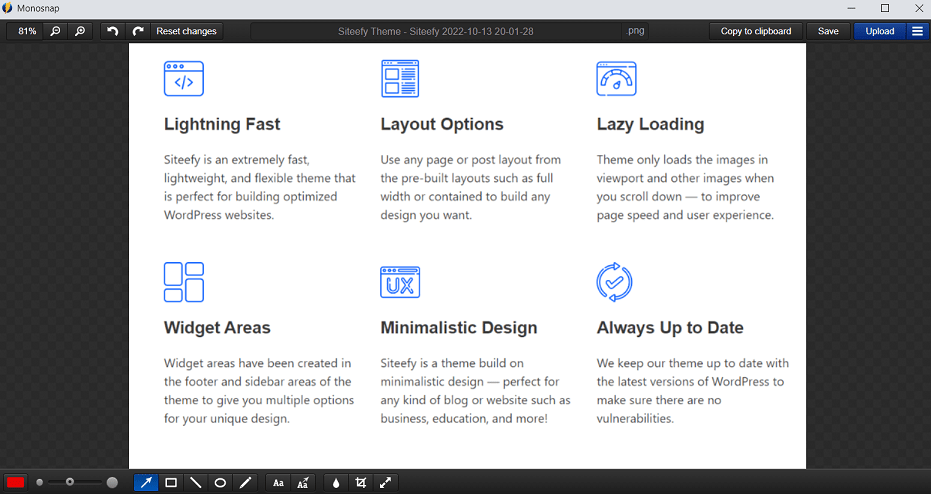Screen dimensions: 931x494
Task: Click the Zoom in magnifier
Action: click(80, 31)
